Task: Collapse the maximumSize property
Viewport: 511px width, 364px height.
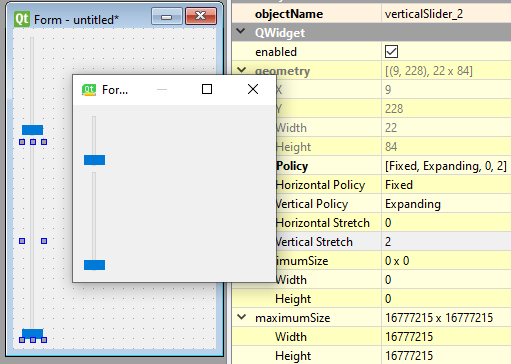Action: pyautogui.click(x=241, y=317)
